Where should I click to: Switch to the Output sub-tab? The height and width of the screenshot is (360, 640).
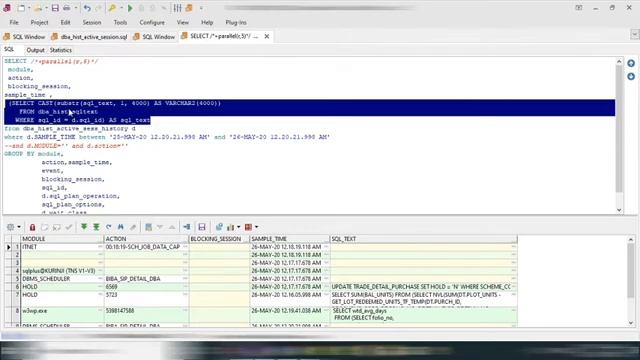tap(35, 50)
